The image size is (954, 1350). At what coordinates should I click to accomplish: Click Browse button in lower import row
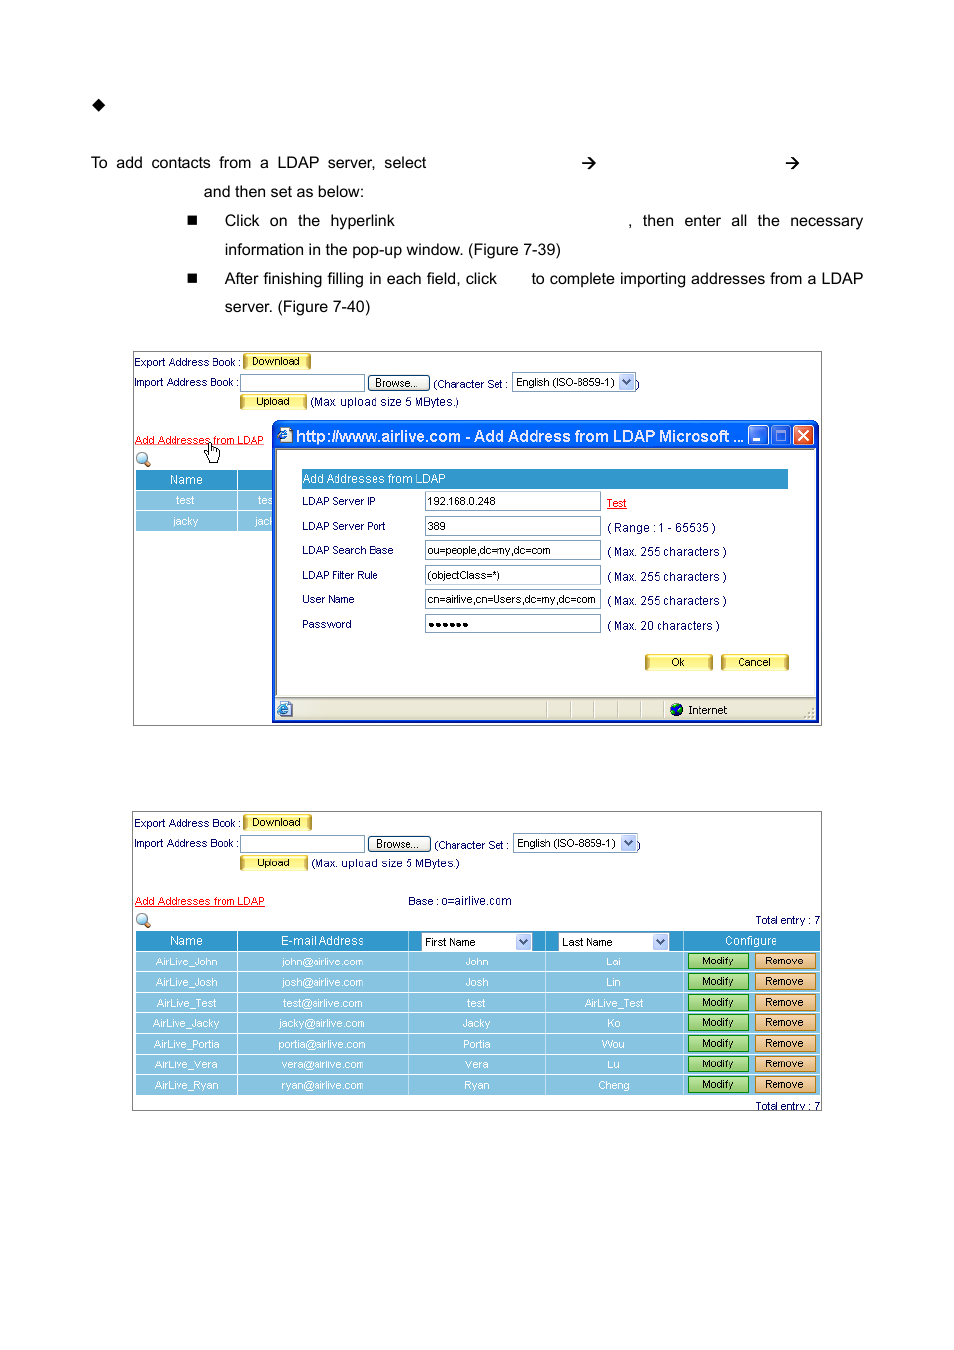(399, 844)
